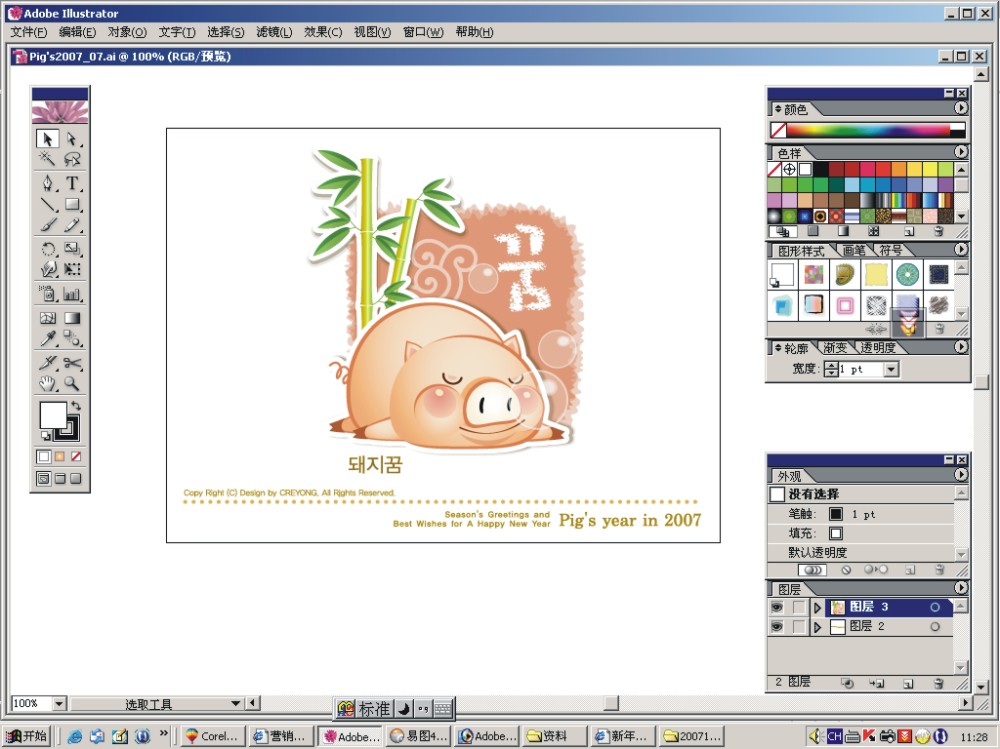Switch to the 画笔 tab
The width and height of the screenshot is (1000, 749).
click(854, 250)
